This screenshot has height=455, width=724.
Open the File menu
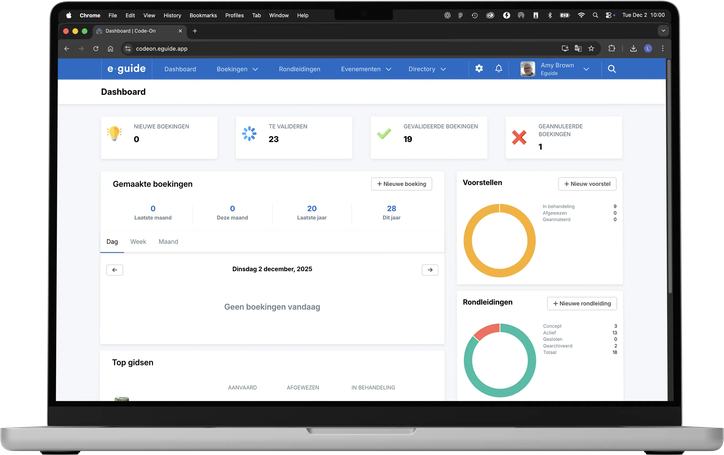[x=113, y=15]
